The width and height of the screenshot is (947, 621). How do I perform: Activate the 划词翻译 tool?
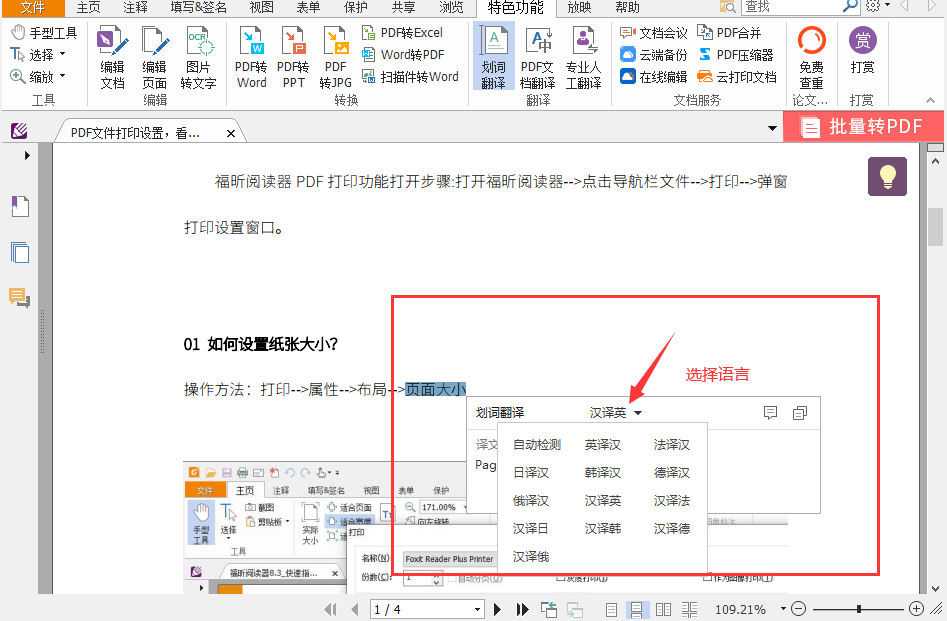click(493, 55)
